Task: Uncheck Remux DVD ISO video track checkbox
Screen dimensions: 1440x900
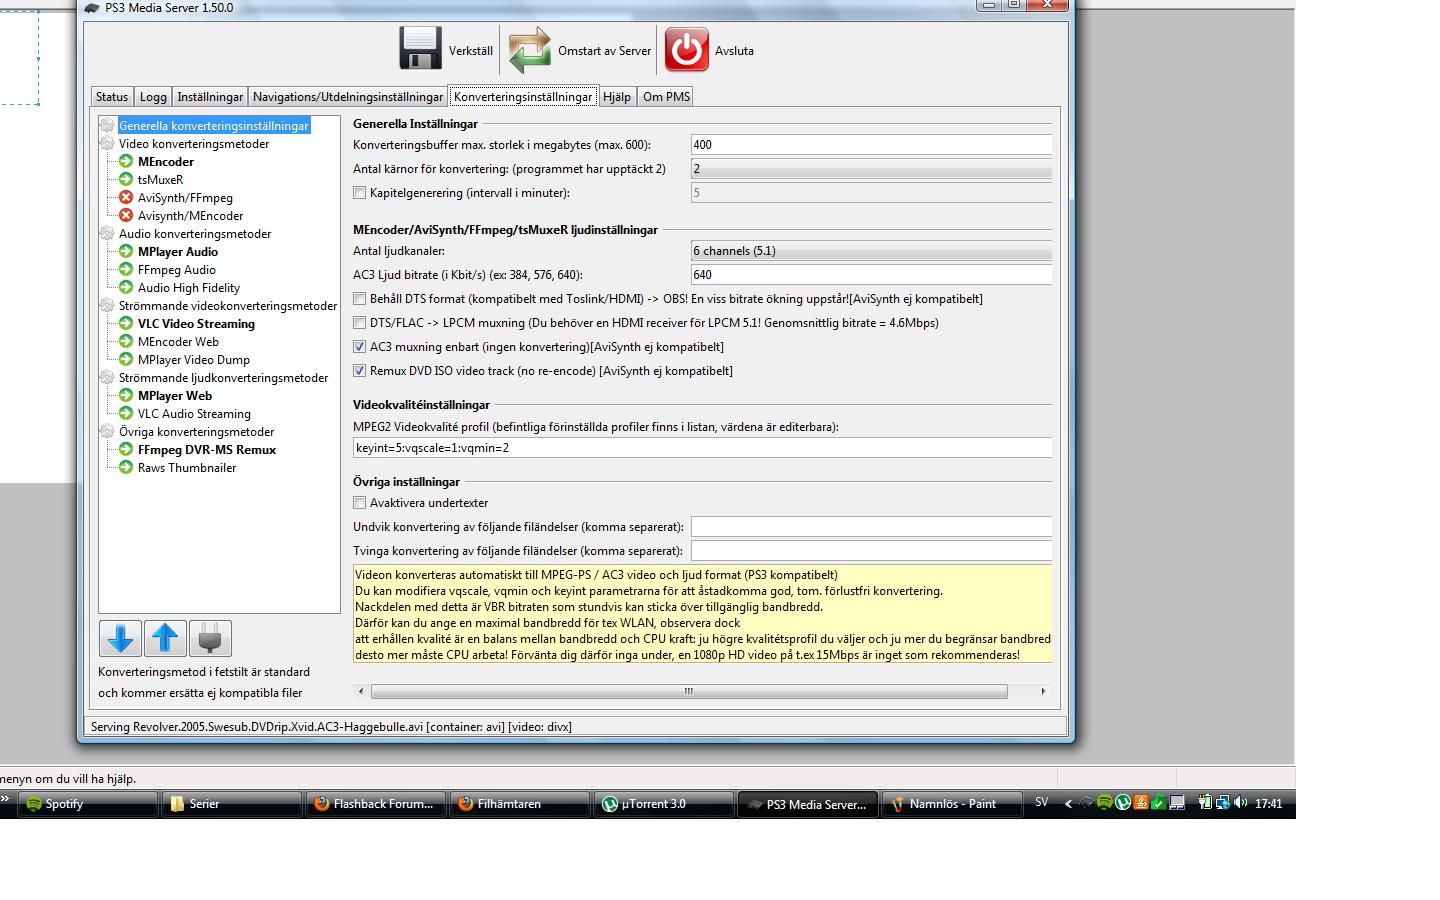Action: (359, 371)
